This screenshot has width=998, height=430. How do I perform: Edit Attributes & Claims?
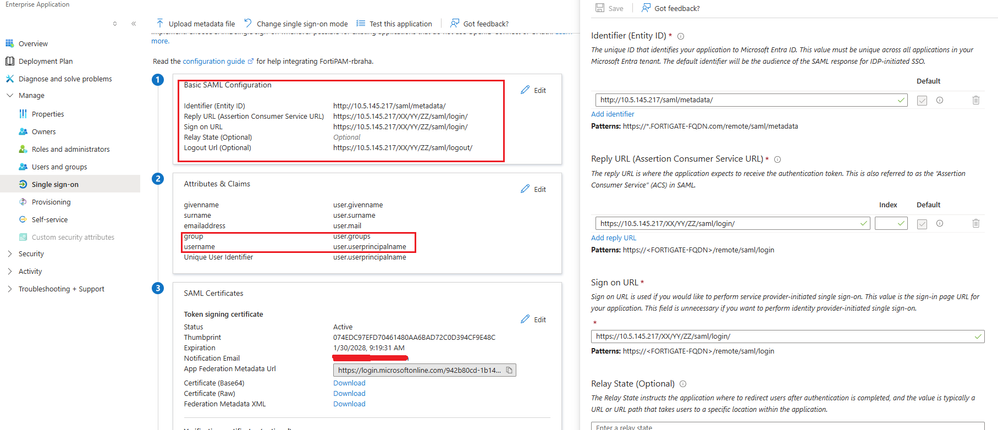click(533, 189)
